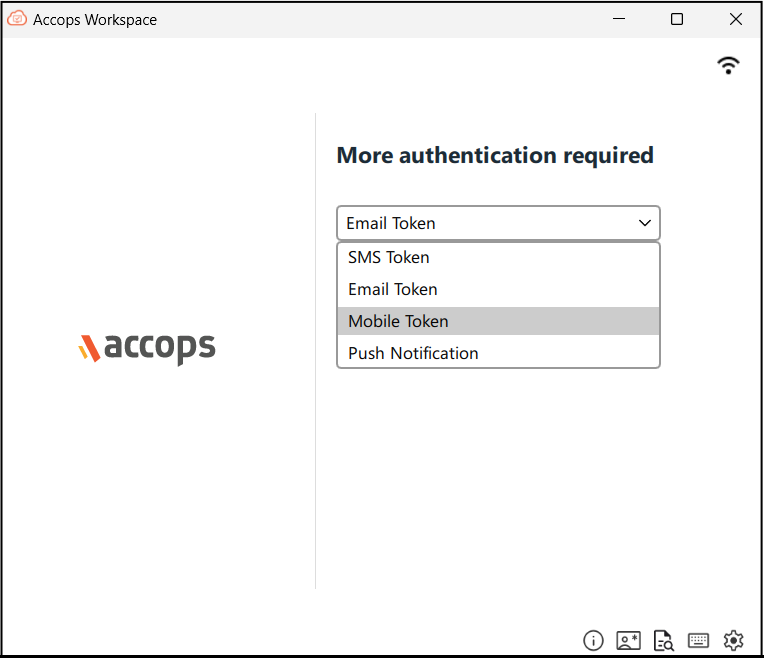Click the More authentication required heading
The image size is (764, 658).
coord(495,155)
